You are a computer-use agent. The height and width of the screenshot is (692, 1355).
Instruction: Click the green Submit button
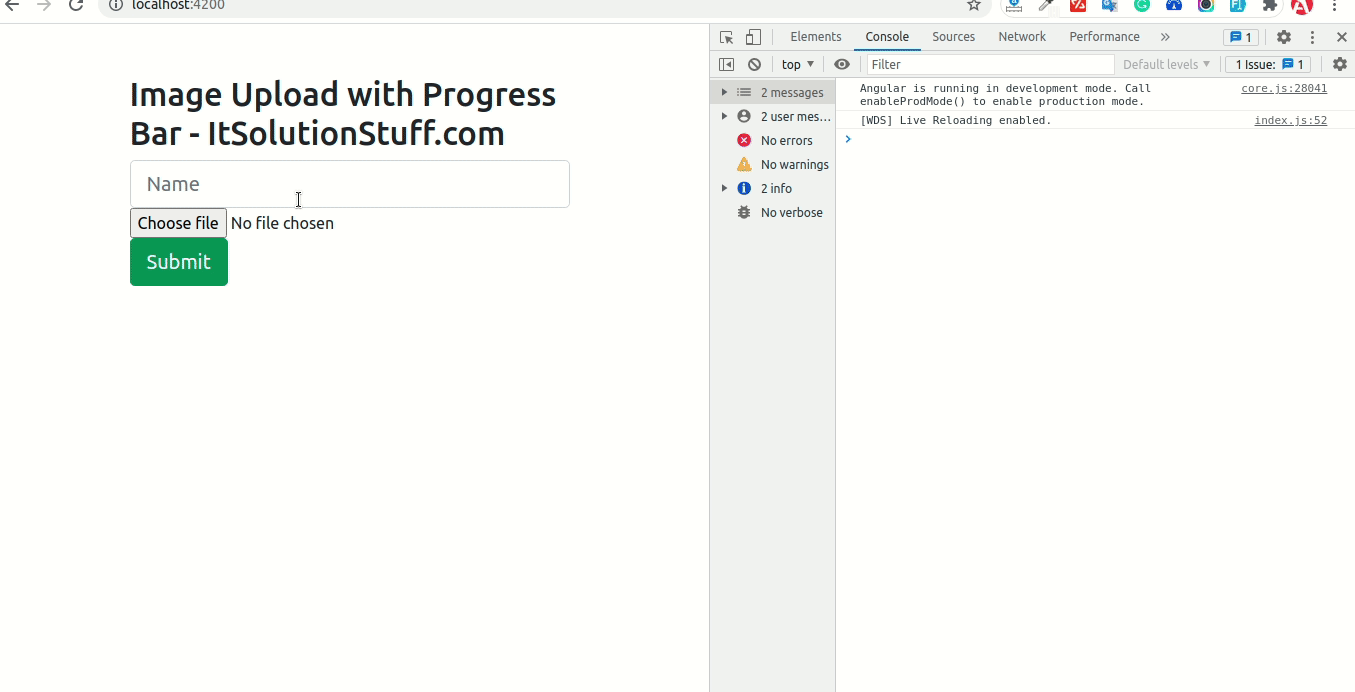(x=178, y=262)
